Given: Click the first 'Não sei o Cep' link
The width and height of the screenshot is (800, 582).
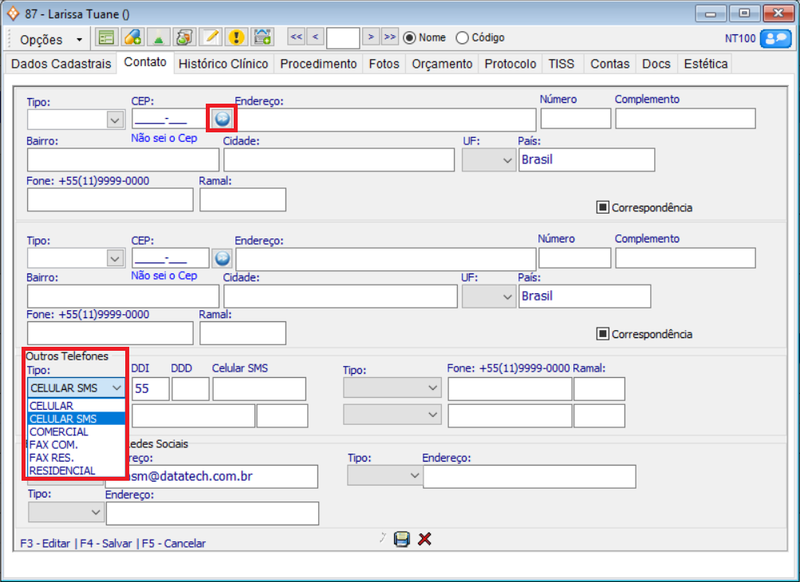Looking at the screenshot, I should (x=164, y=139).
